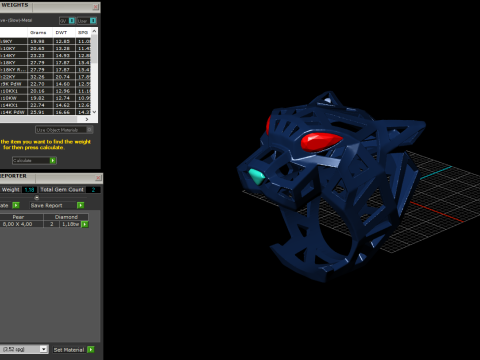The image size is (480, 360).
Task: Select the 10KW metal row
Action: (45, 98)
